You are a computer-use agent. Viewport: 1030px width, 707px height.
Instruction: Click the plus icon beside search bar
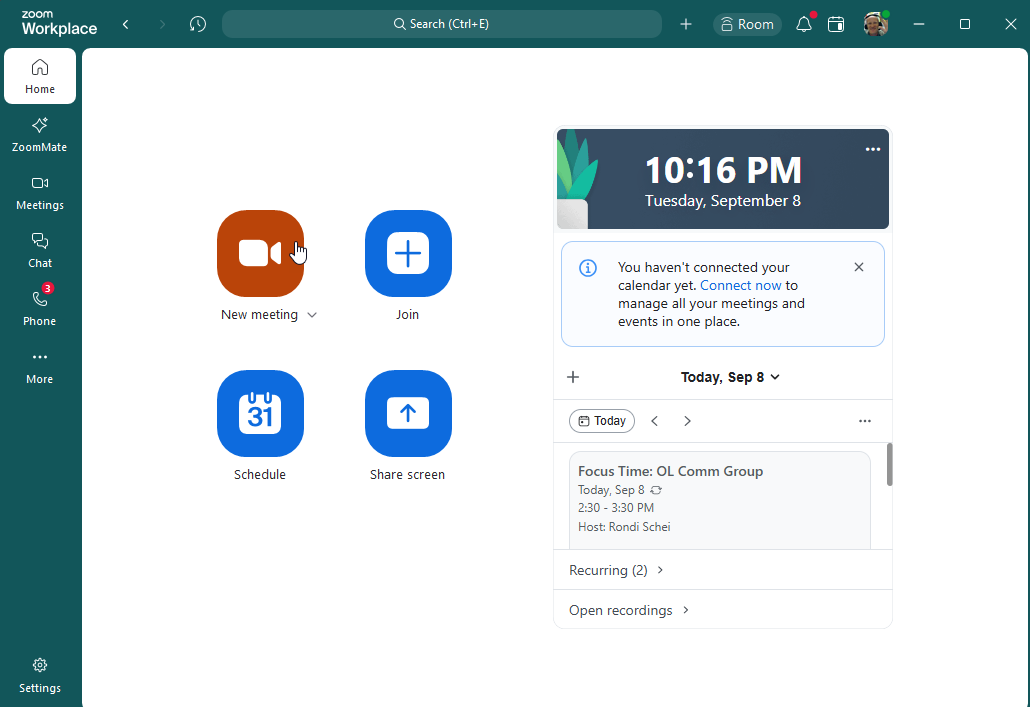(686, 24)
